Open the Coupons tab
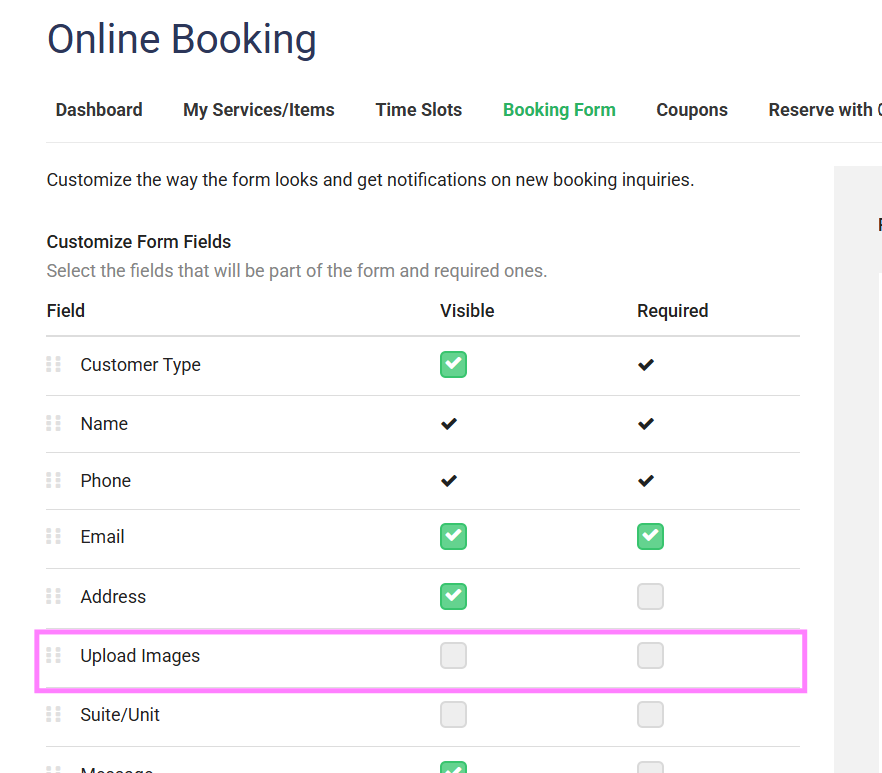 (x=692, y=110)
